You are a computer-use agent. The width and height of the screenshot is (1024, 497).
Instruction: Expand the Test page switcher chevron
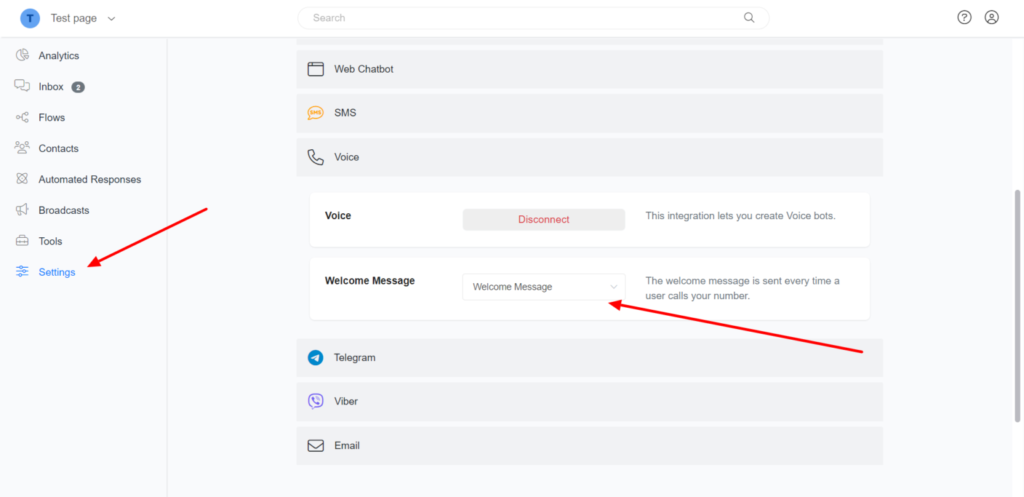click(x=111, y=19)
